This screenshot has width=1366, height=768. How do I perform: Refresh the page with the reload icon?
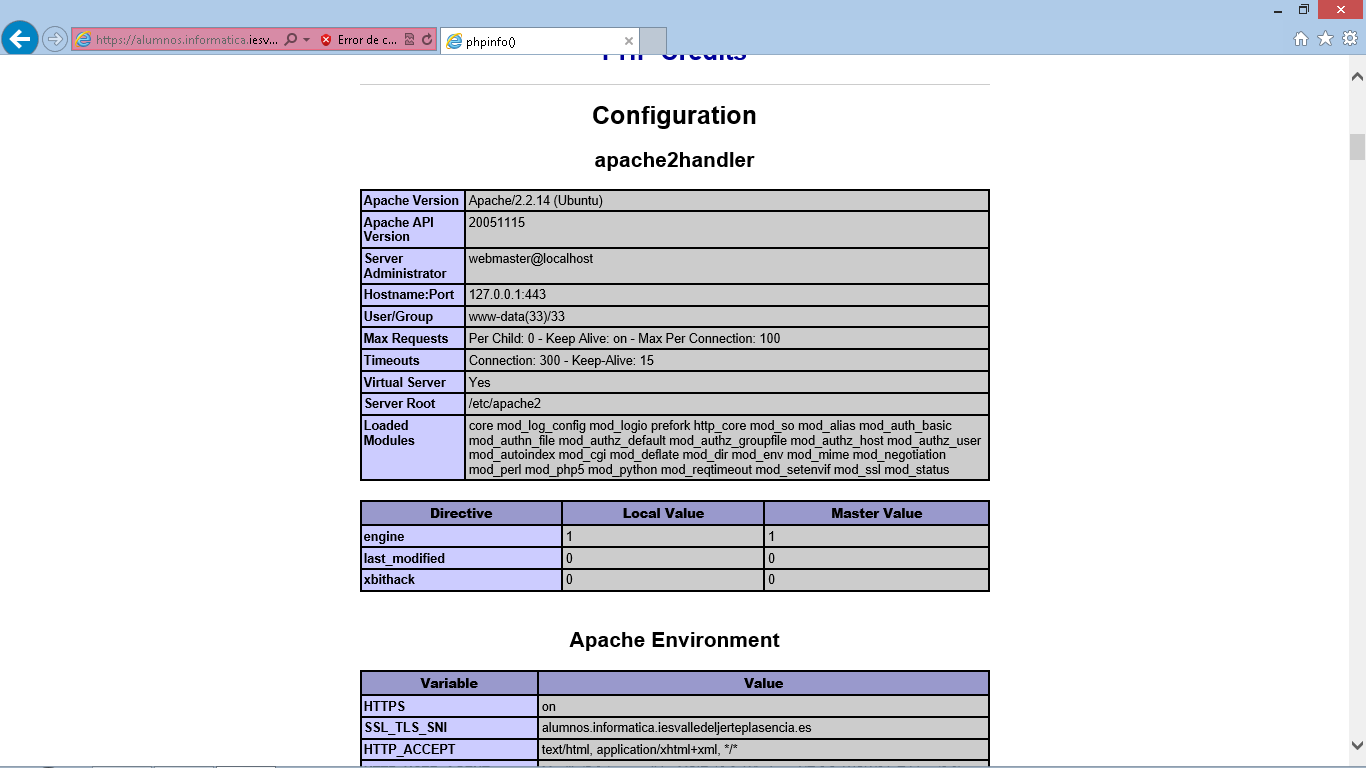[427, 40]
